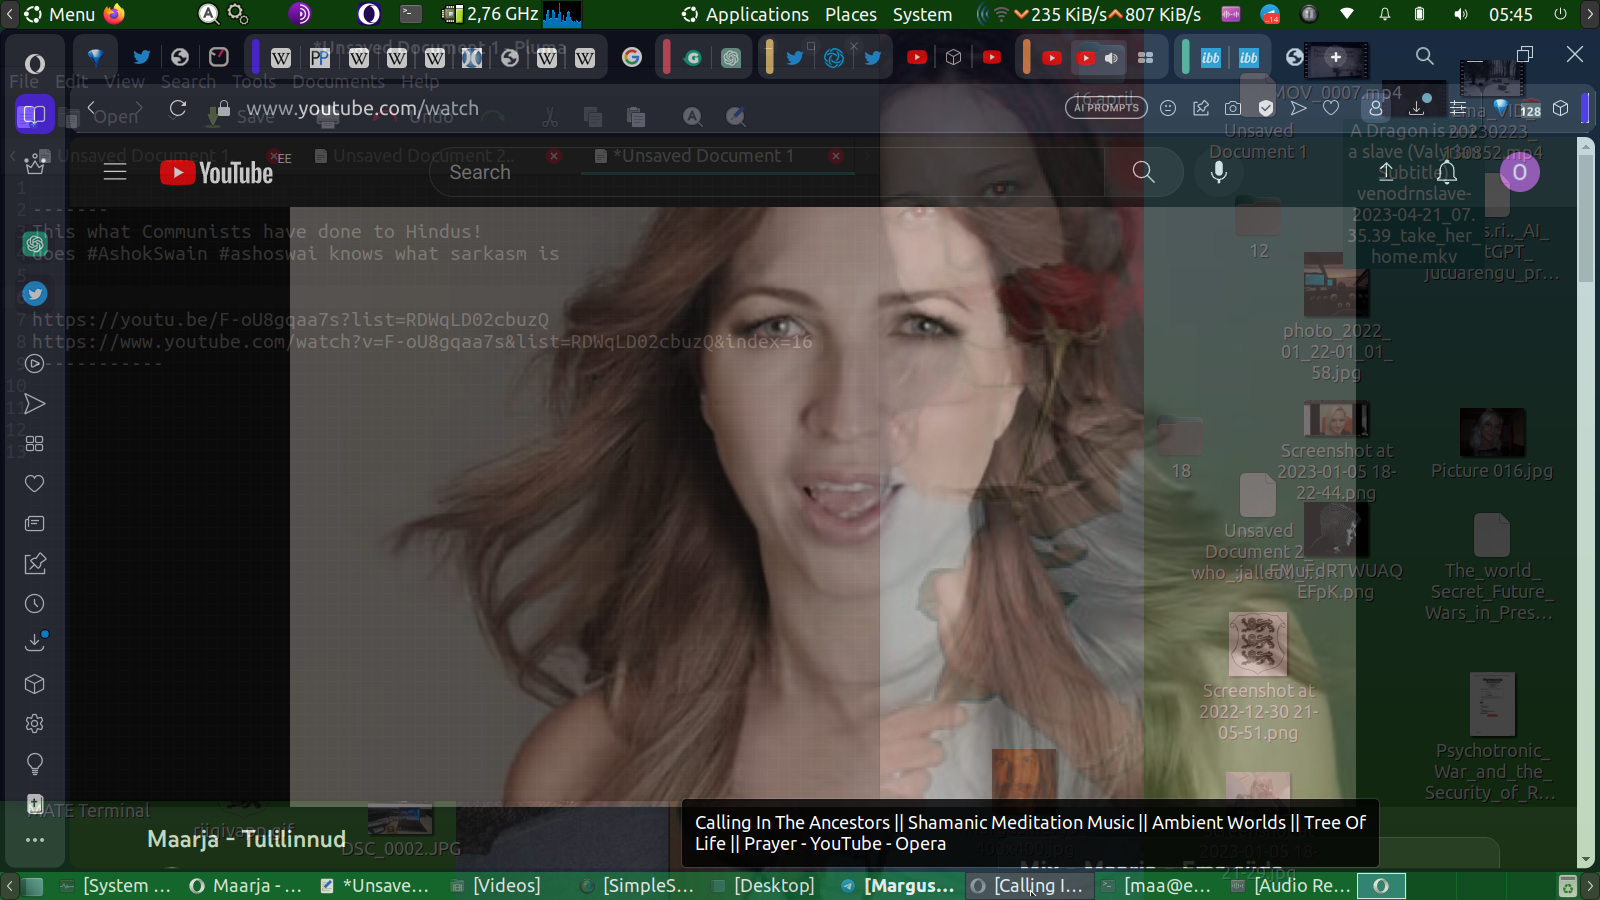Open the Twitter panel in Opera sidebar
Image resolution: width=1600 pixels, height=900 pixels.
point(35,294)
